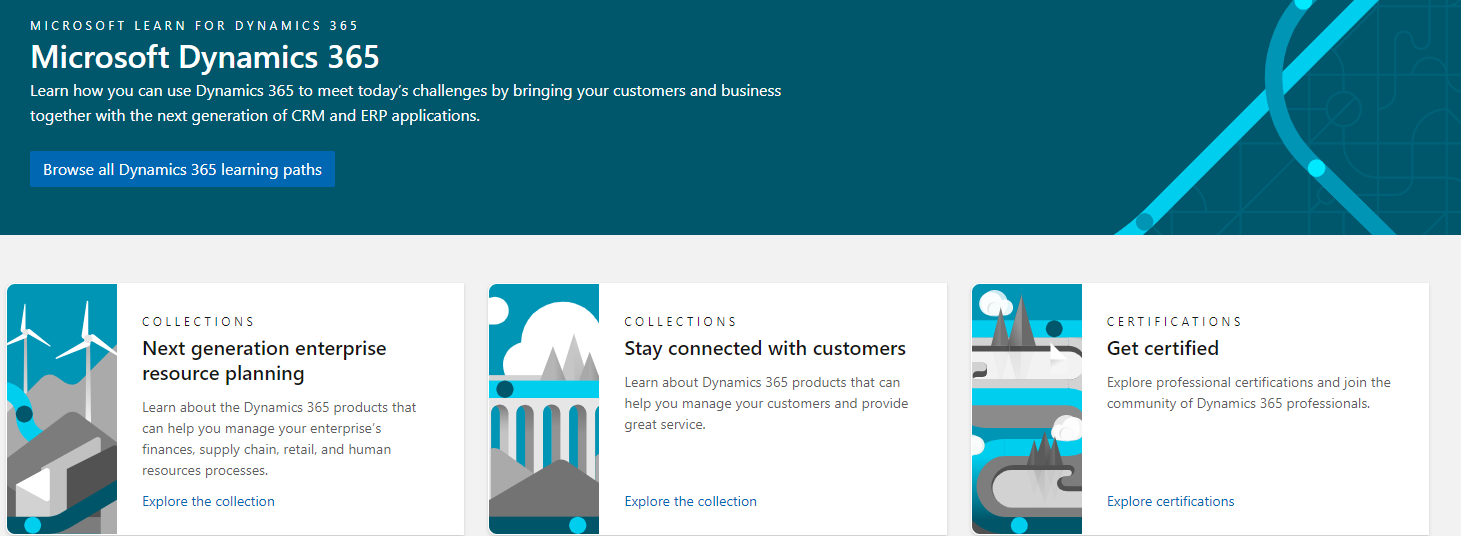Screen dimensions: 1461x536
Task: Click description about exploring professional certifications
Action: pyautogui.click(x=1248, y=393)
